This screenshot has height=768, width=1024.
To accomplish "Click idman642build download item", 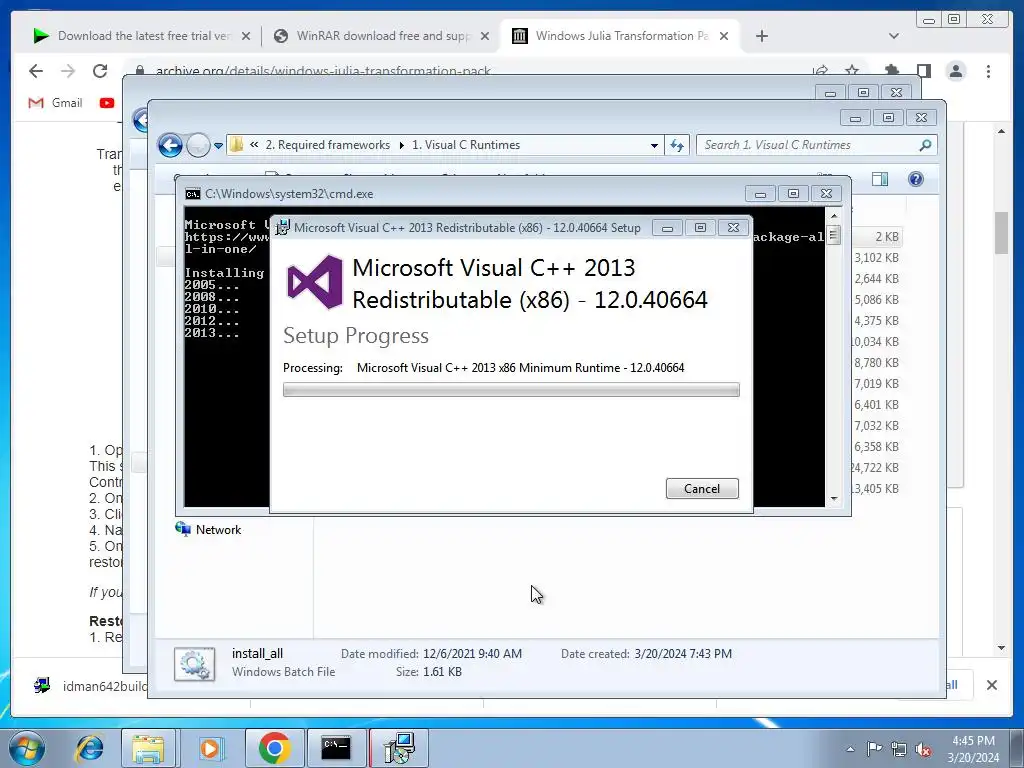I will 91,686.
